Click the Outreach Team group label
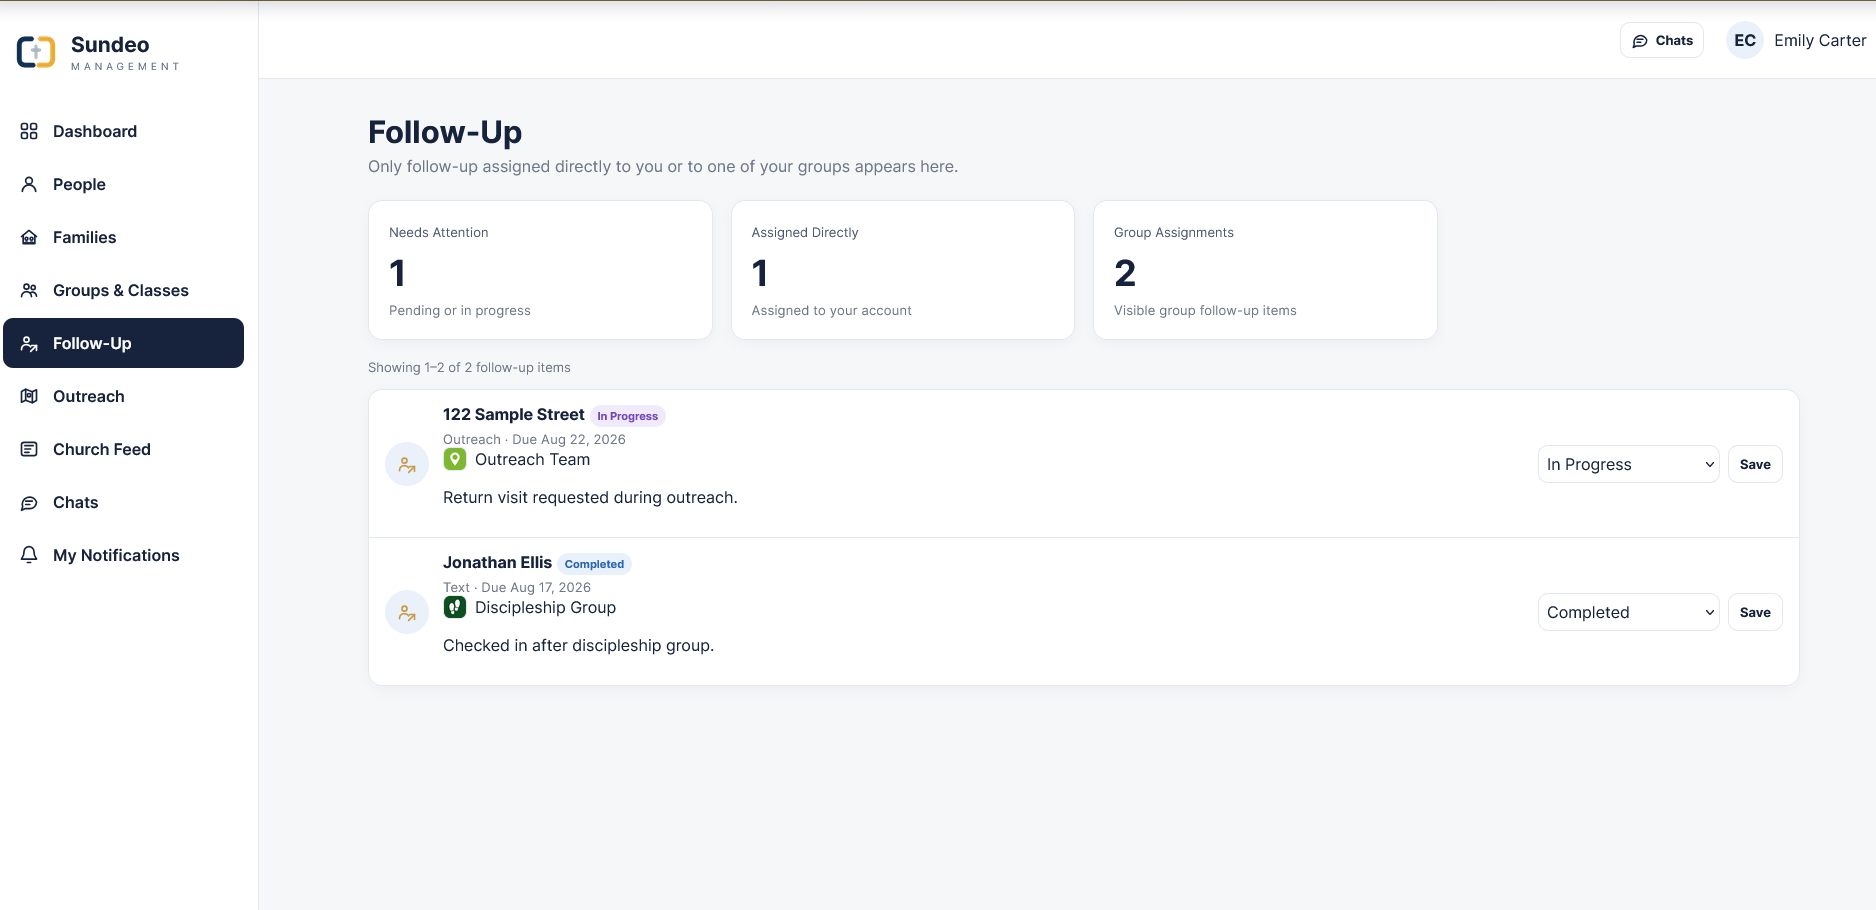1876x910 pixels. (532, 459)
